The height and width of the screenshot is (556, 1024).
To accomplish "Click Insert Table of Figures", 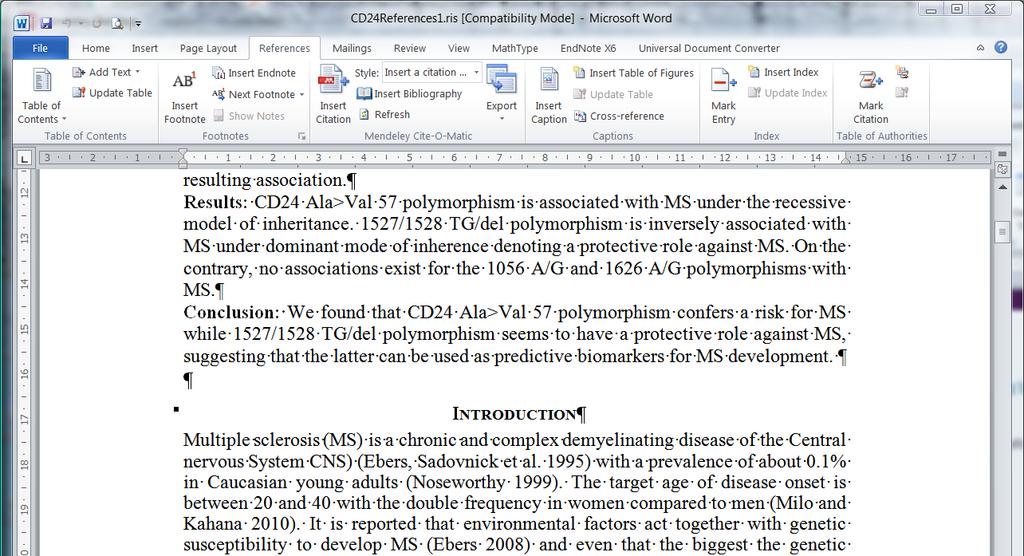I will click(x=633, y=73).
